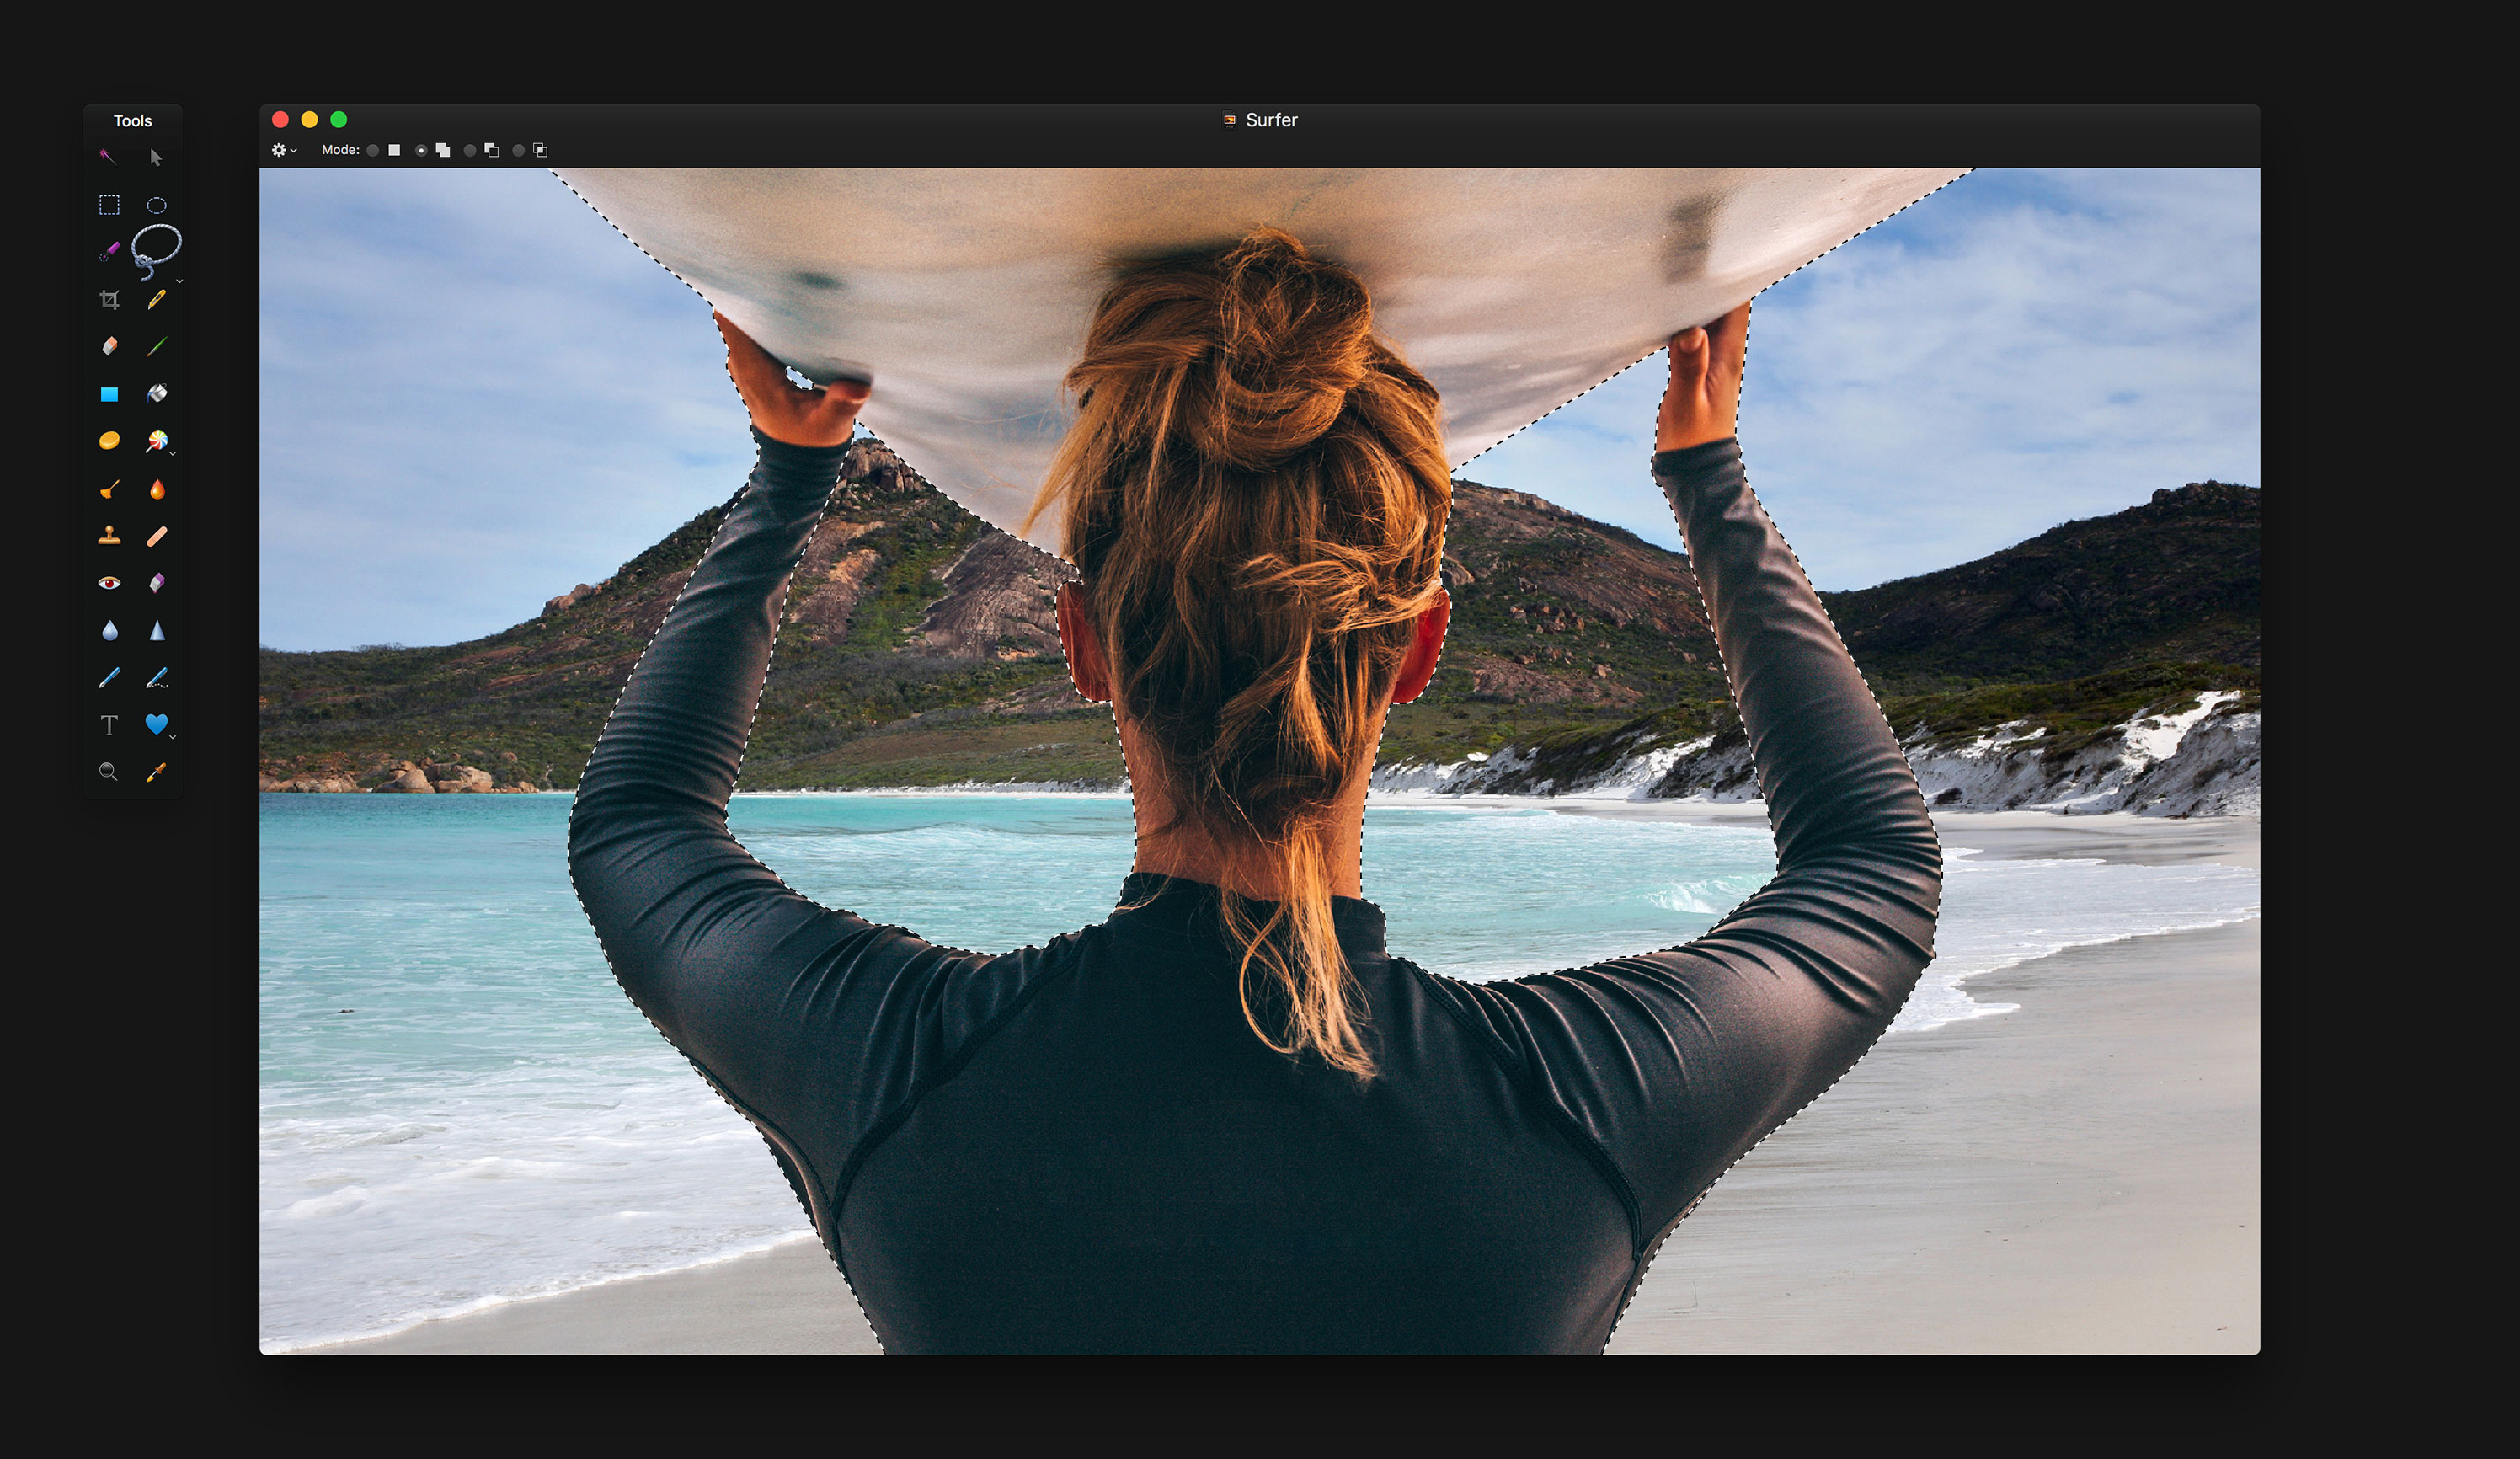Choose the Elliptical Marquee tool
This screenshot has height=1459, width=2520.
click(156, 205)
